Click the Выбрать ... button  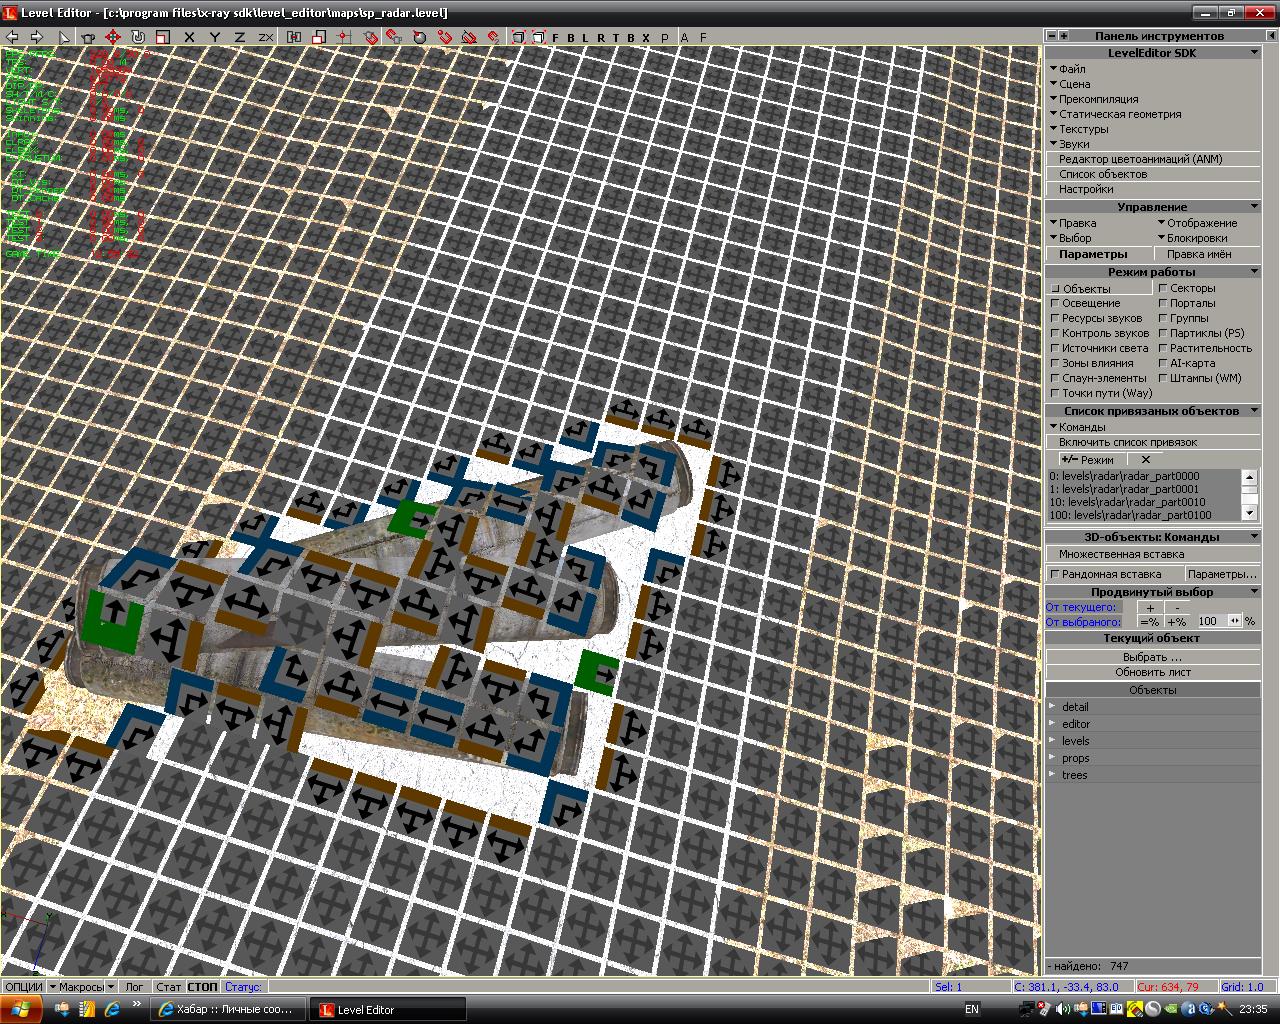pos(1153,657)
